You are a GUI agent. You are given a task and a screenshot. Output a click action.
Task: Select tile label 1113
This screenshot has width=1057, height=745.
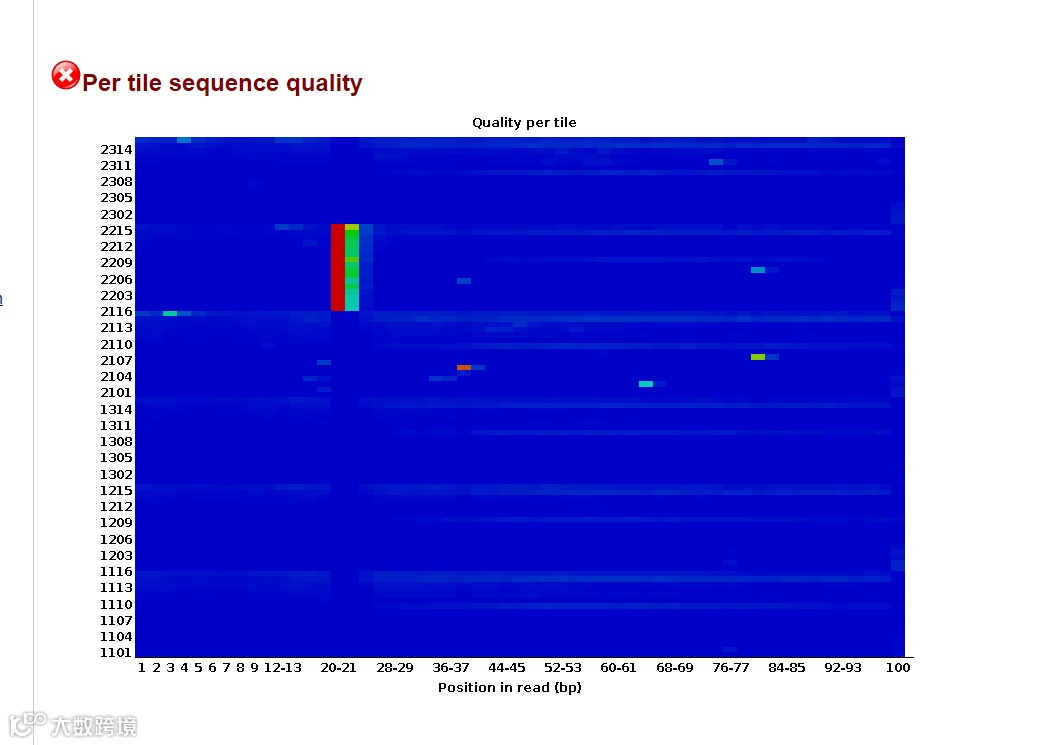(x=116, y=589)
